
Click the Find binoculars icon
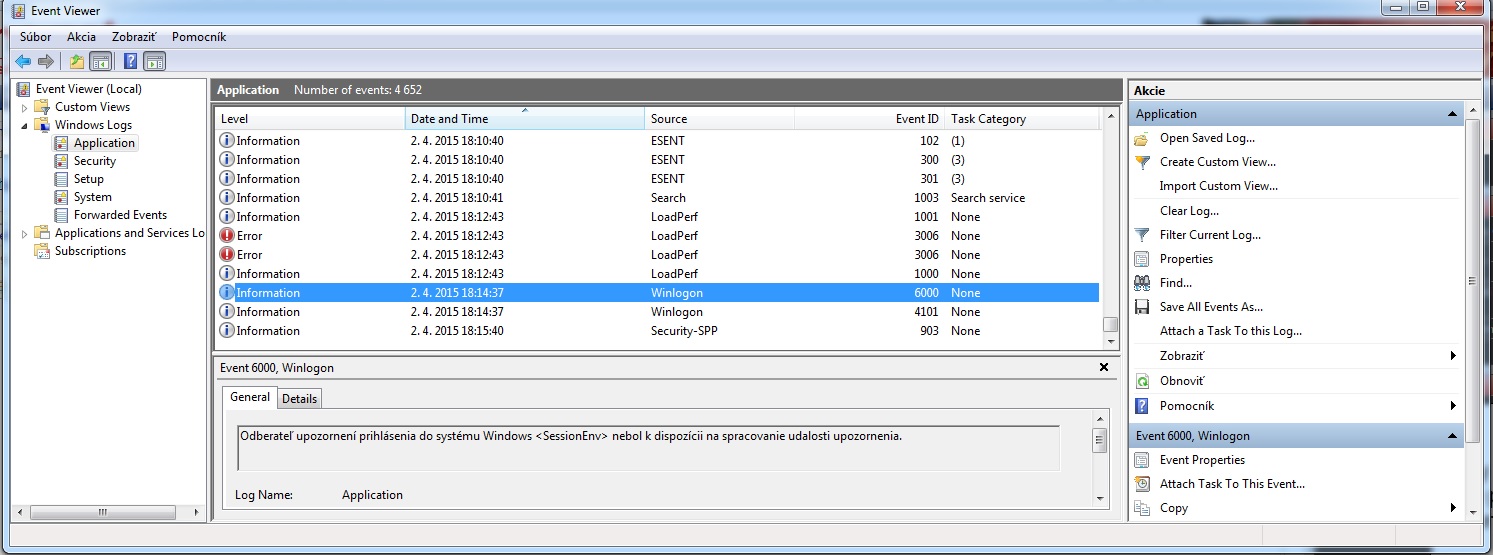1143,283
